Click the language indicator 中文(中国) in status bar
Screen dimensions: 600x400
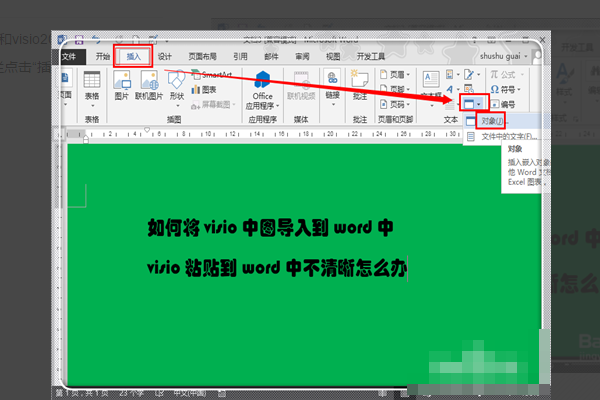point(190,393)
